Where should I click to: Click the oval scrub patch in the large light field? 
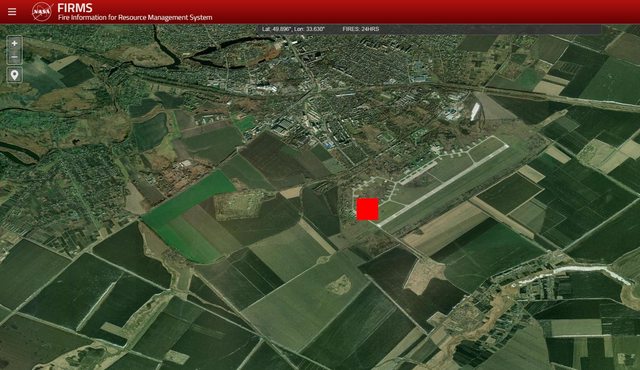[x=338, y=285]
